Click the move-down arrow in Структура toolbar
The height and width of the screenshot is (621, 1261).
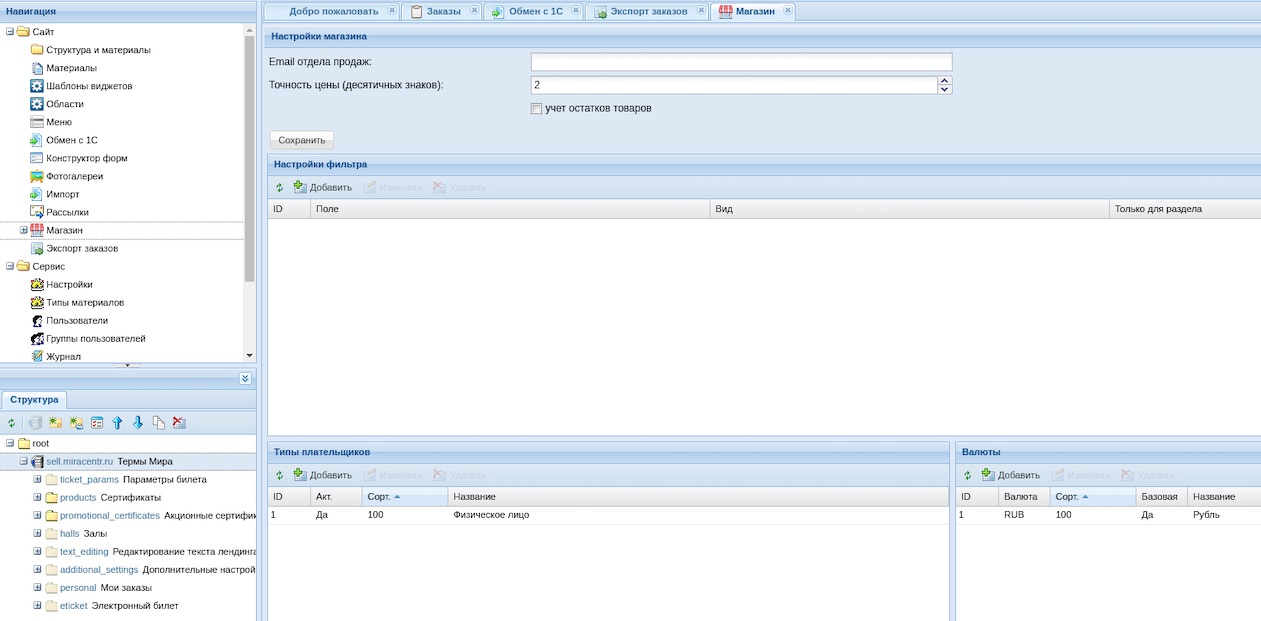pos(138,423)
